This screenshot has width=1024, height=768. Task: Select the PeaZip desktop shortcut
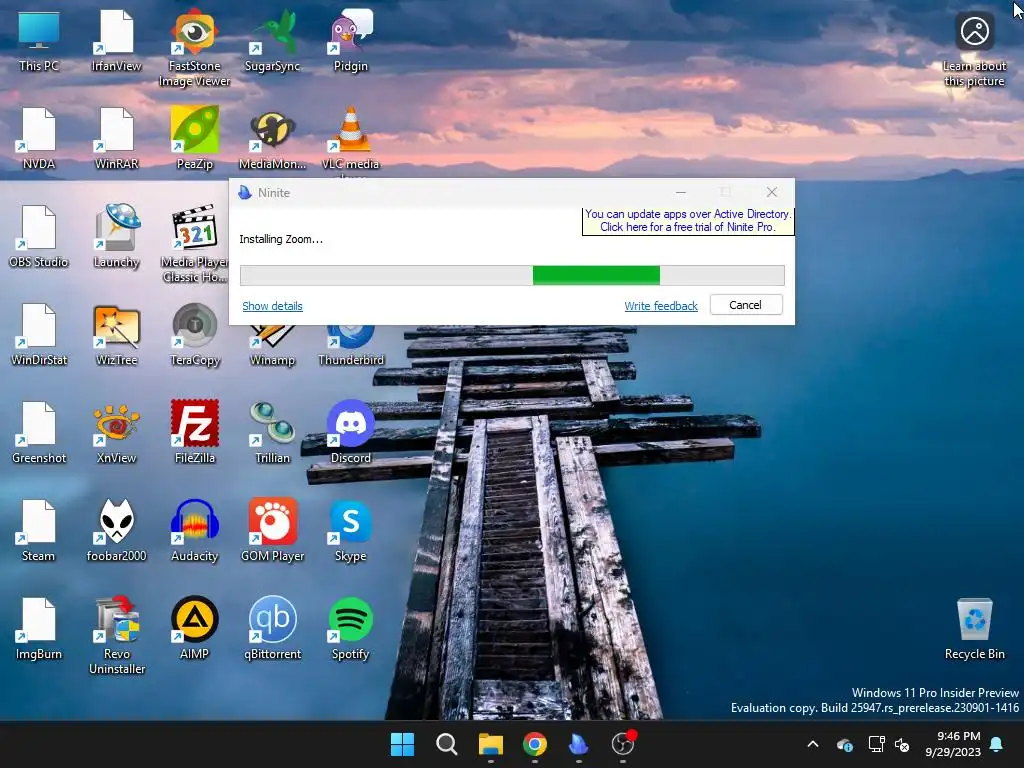195,138
